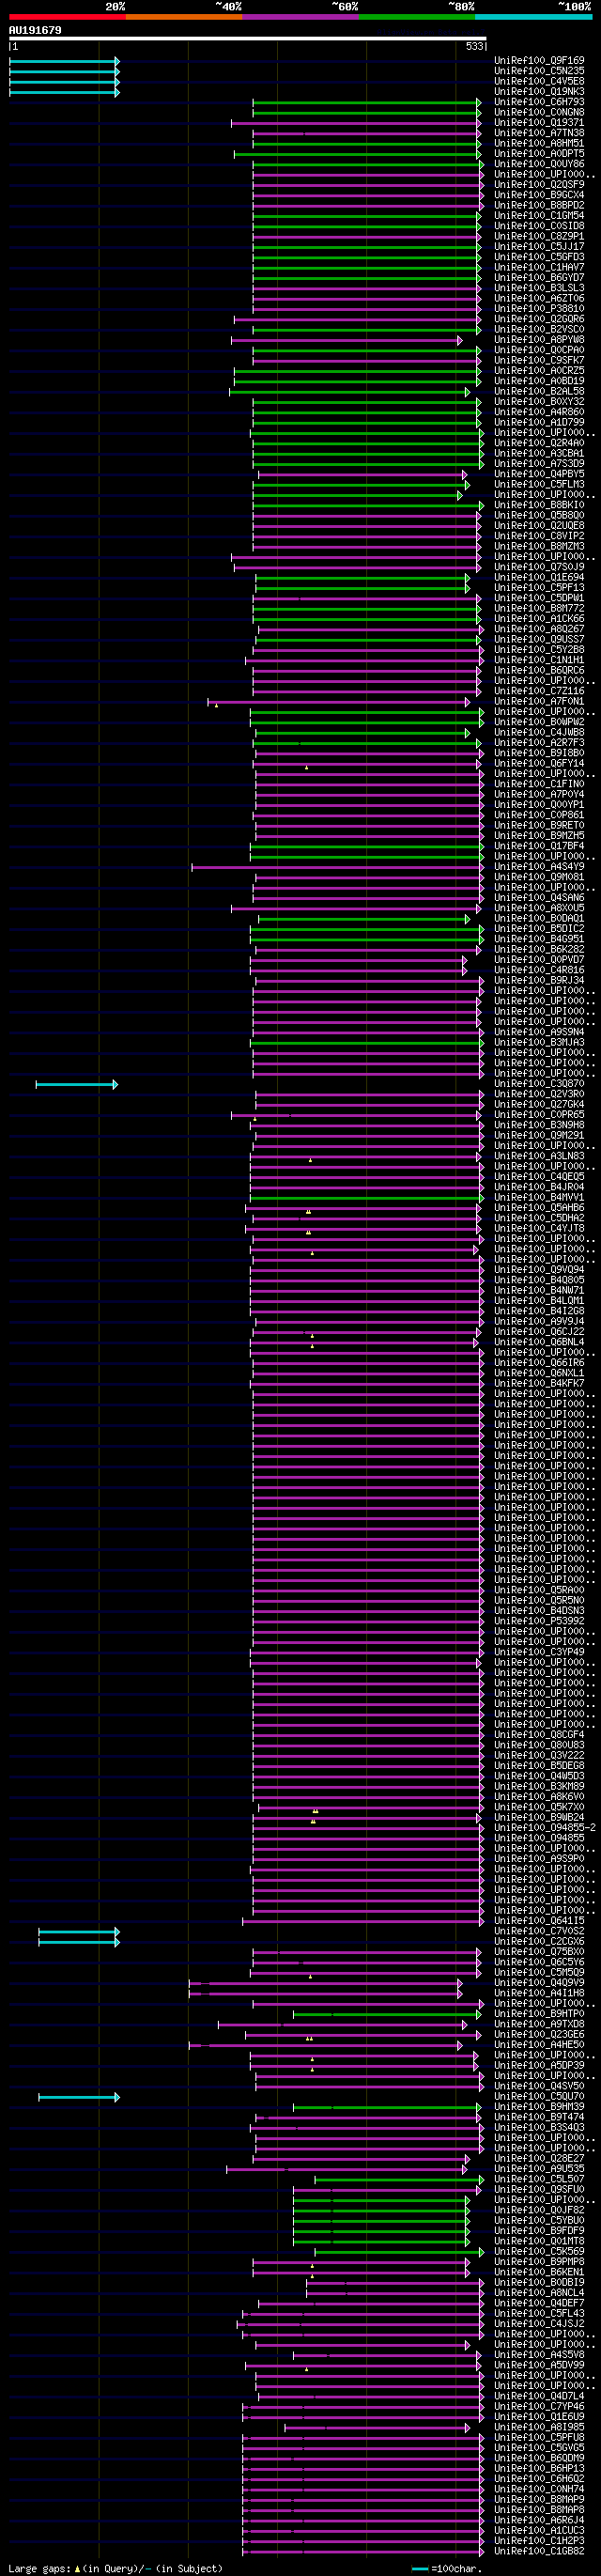
Task: Click the purple alignment bar for UniRef100_A4S4Y9
Action: tap(338, 867)
